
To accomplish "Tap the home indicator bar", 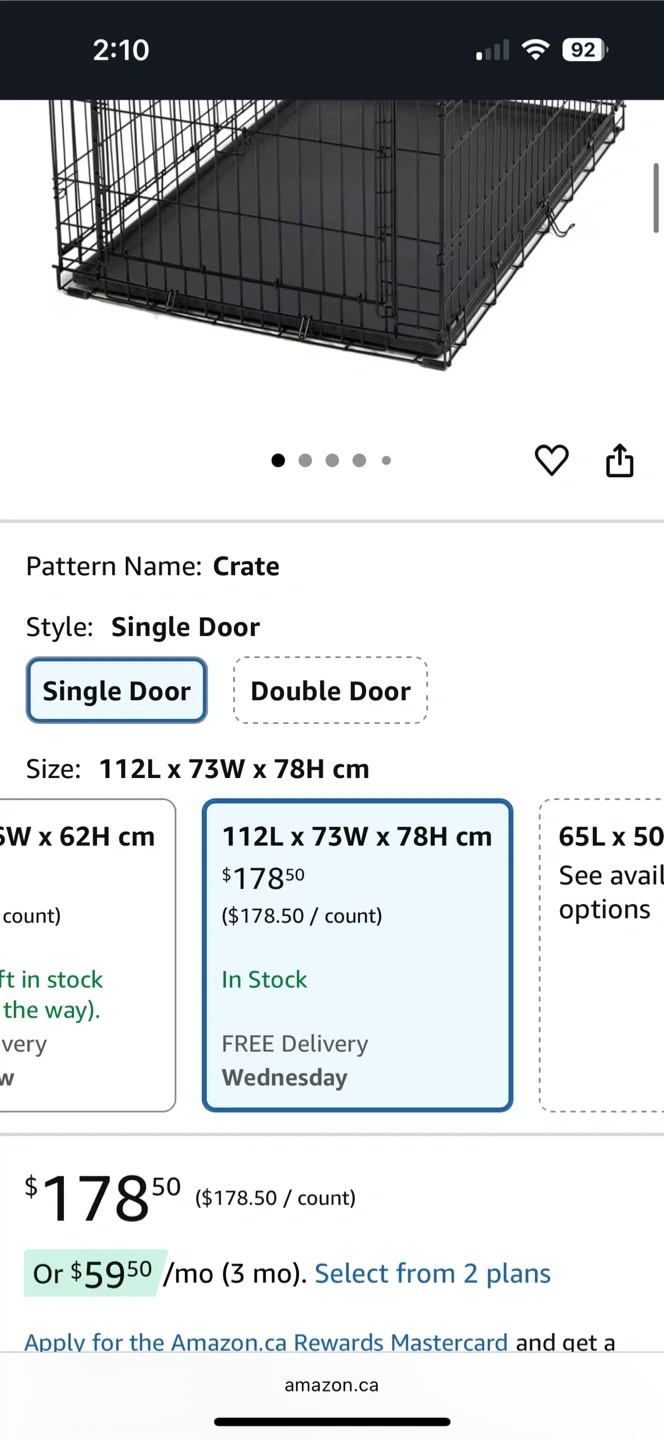I will click(331, 1421).
